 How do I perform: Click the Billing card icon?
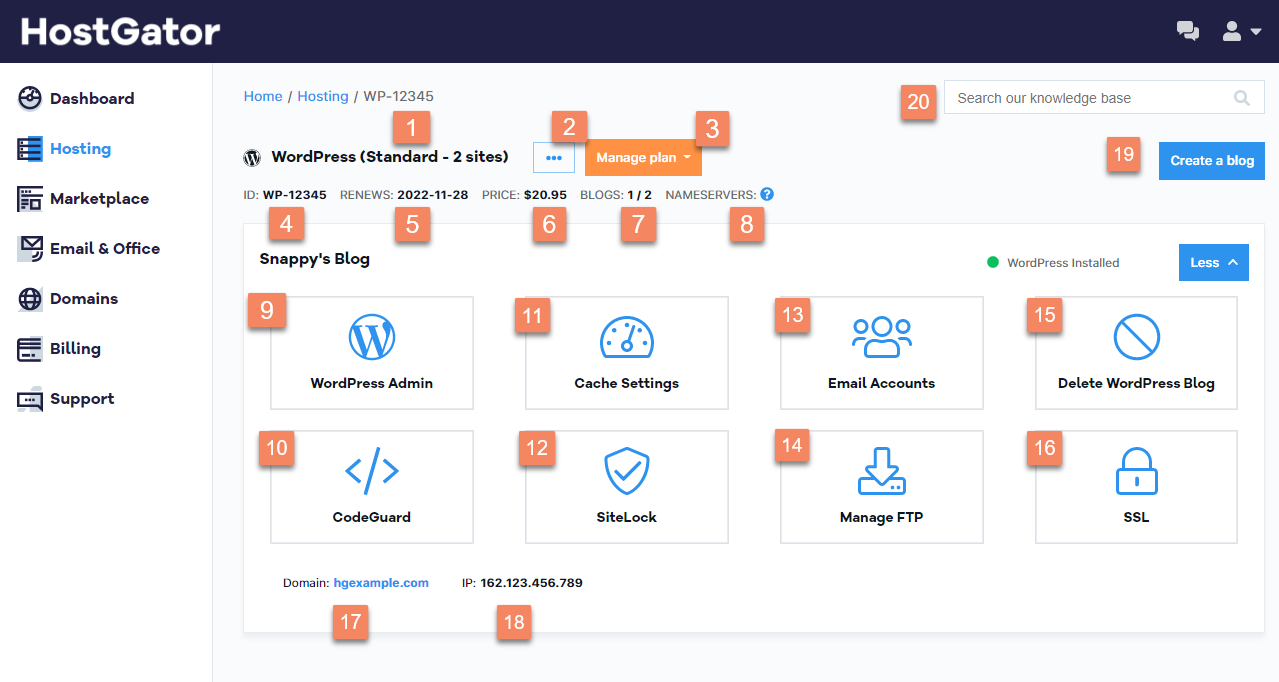click(30, 348)
